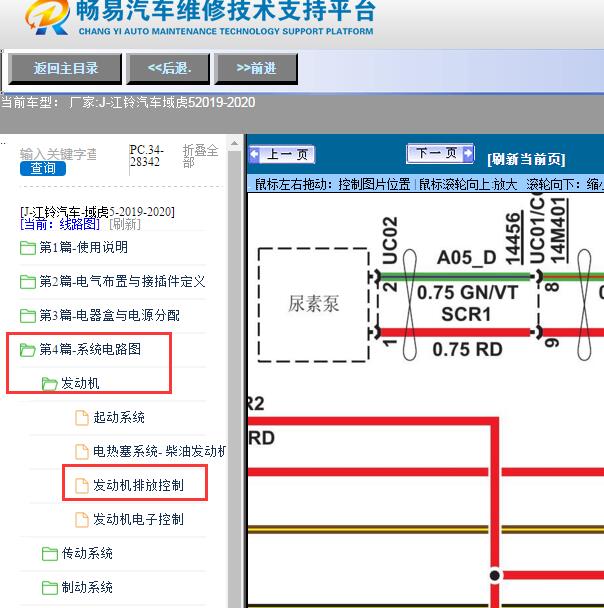This screenshot has width=604, height=608.
Task: Open the 起动系统 diagram page
Action: click(119, 418)
